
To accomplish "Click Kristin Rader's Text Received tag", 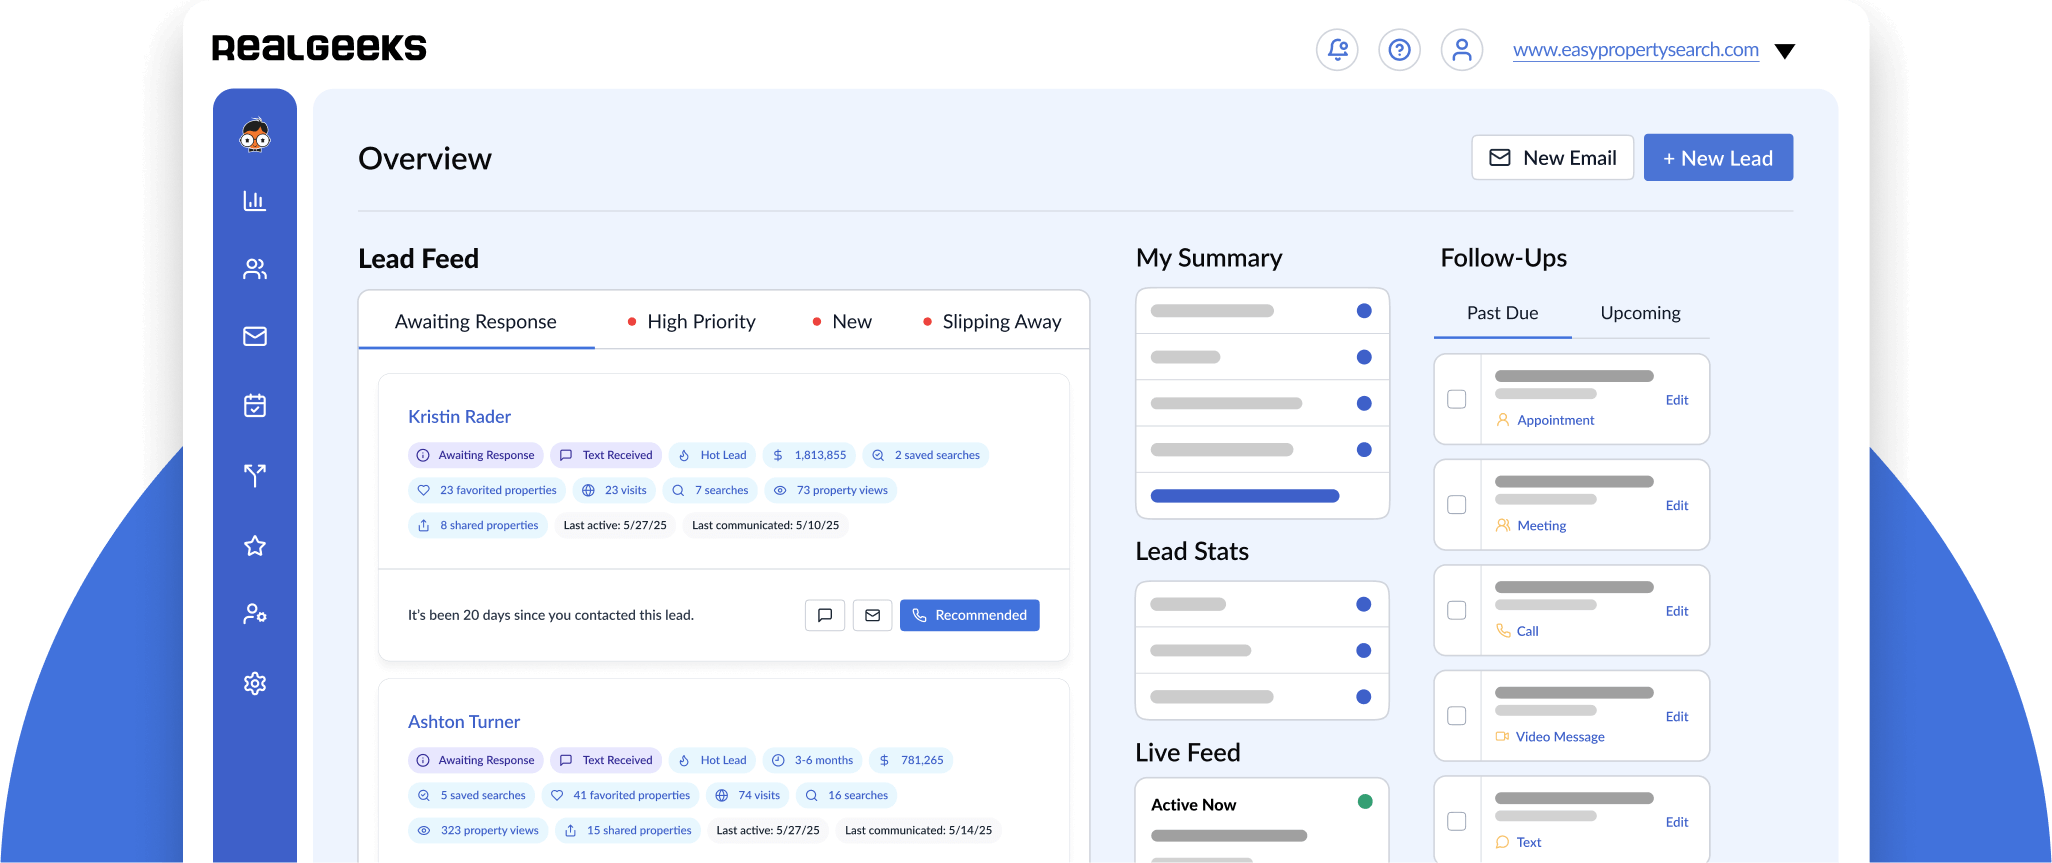I will (x=606, y=455).
